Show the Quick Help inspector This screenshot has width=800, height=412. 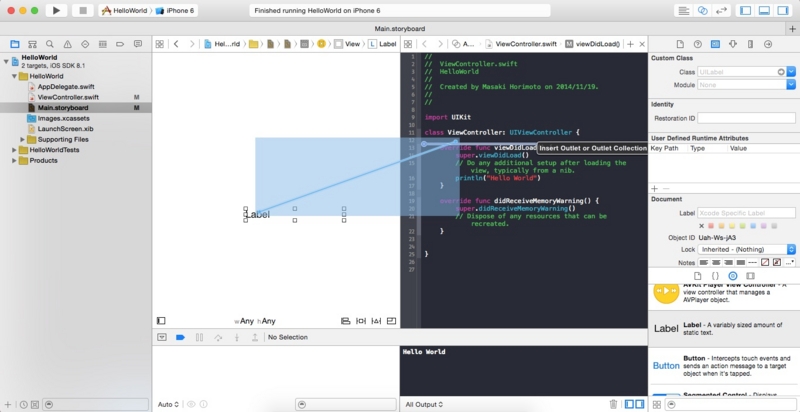tap(697, 44)
